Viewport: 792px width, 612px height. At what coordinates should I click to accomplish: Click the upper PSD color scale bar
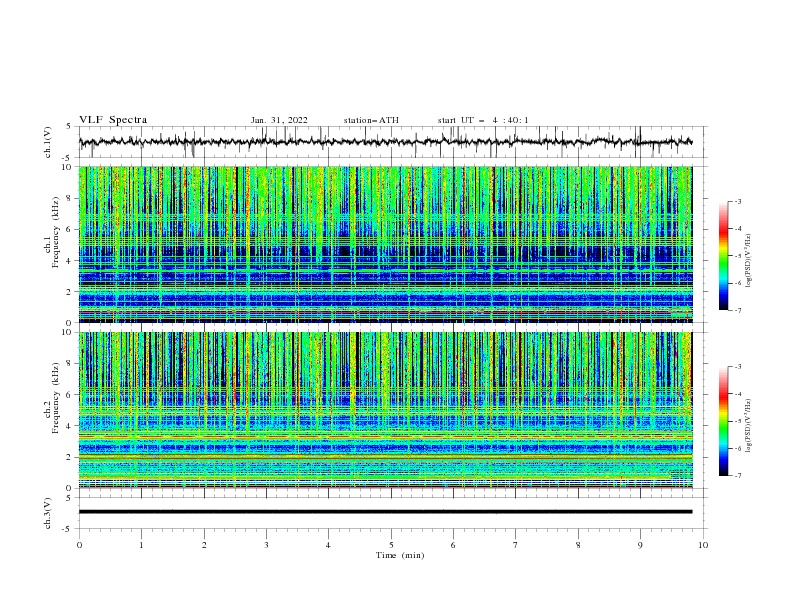[x=724, y=256]
